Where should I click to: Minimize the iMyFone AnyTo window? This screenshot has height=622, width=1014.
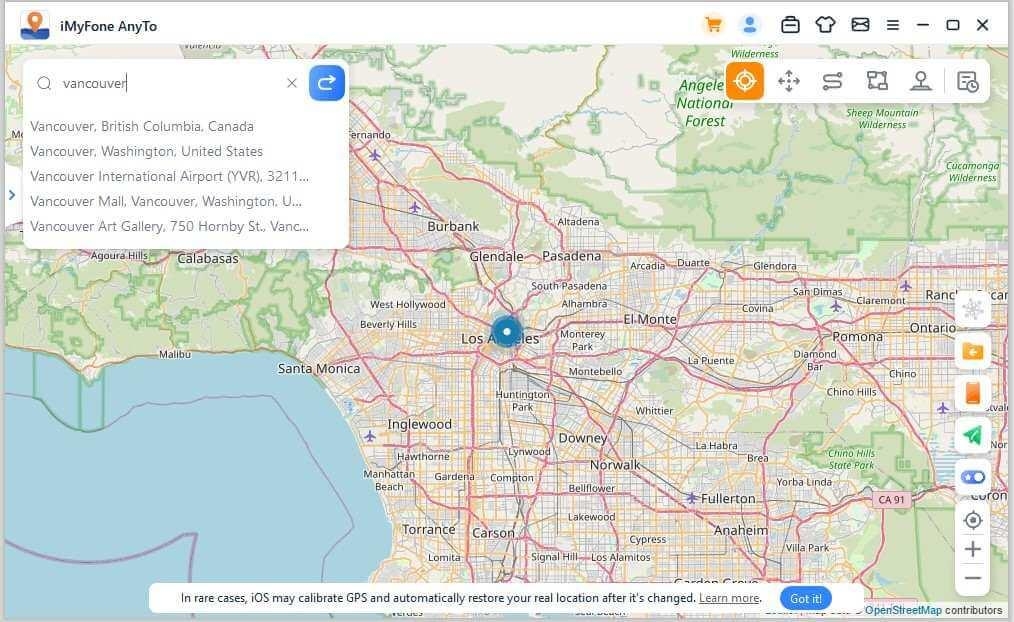923,25
